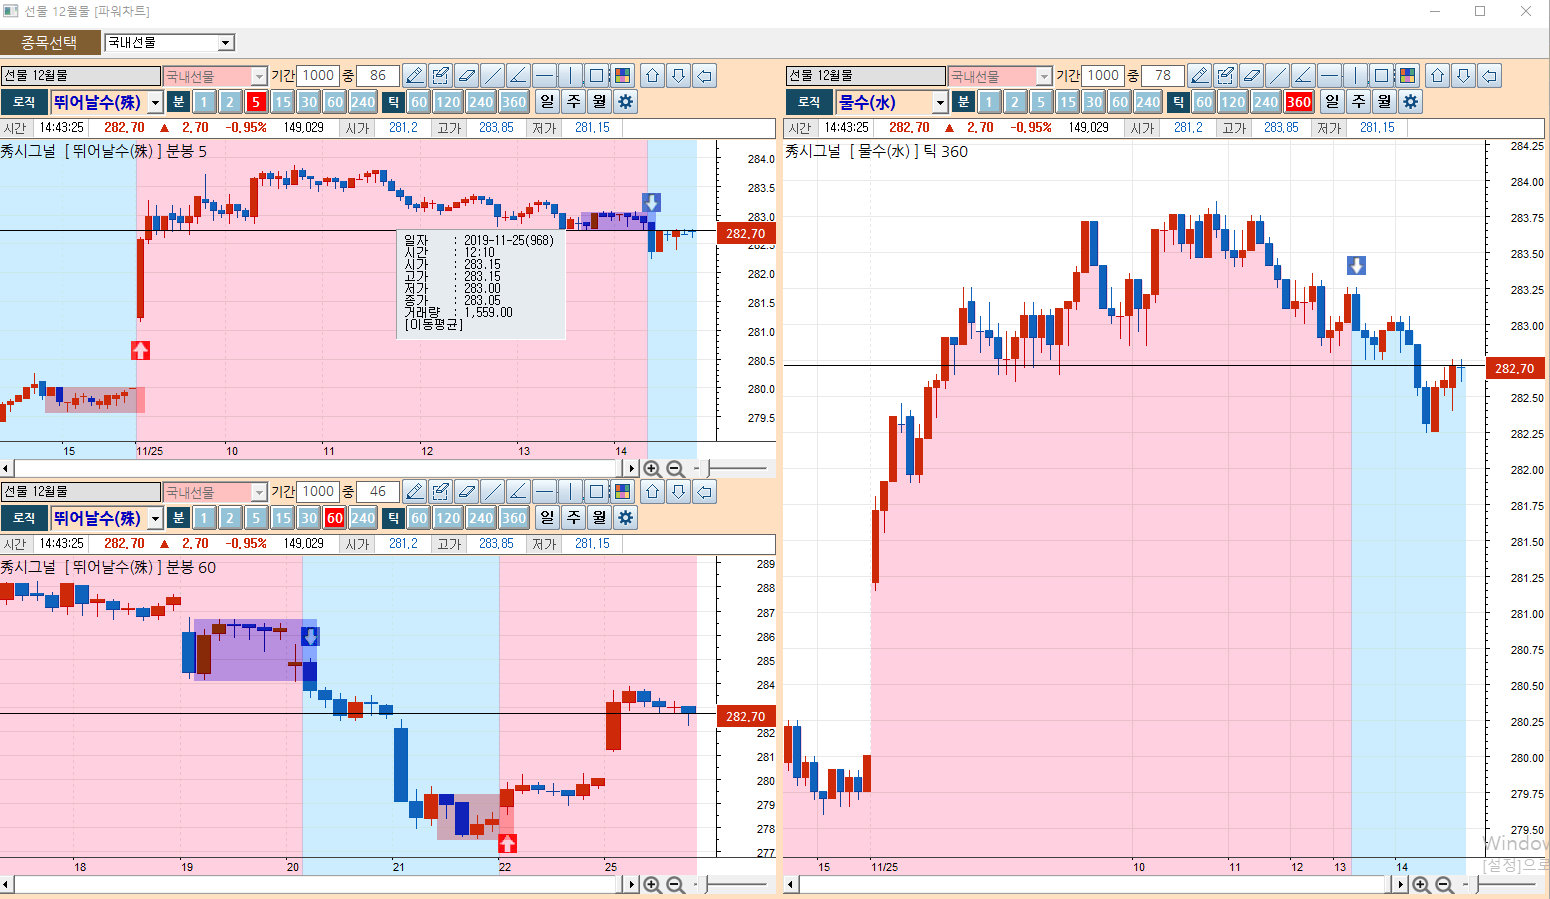Screen dimensions: 1550x899
Task: Pick the eraser tool in the 틱 360 chart toolbar
Action: click(x=1251, y=76)
